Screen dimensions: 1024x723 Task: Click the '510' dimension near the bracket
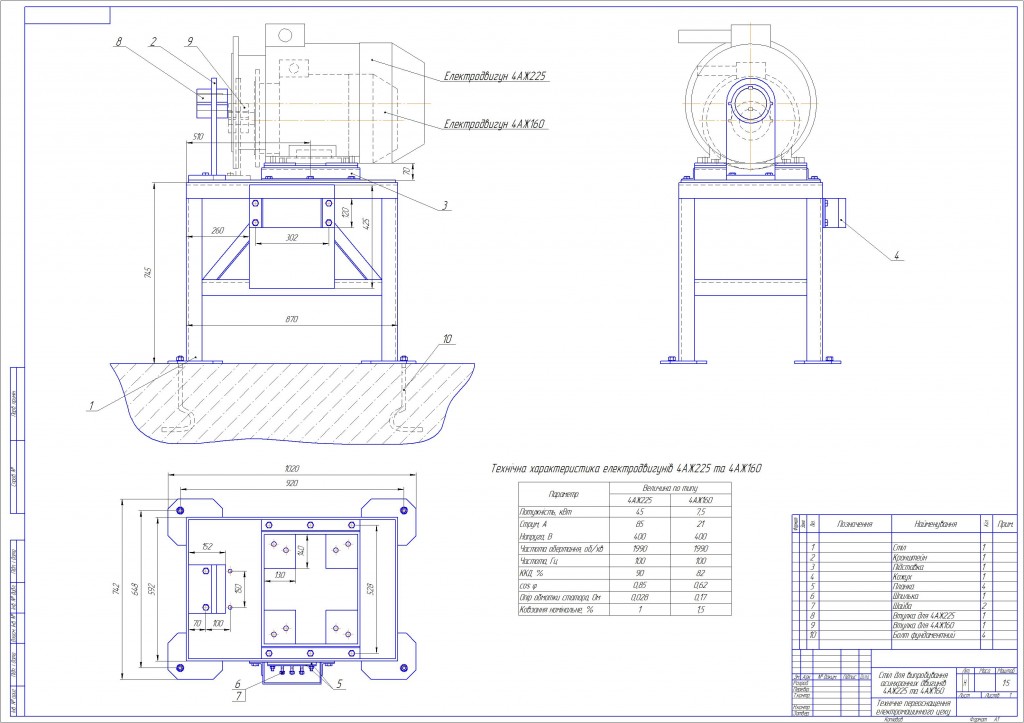(x=198, y=137)
